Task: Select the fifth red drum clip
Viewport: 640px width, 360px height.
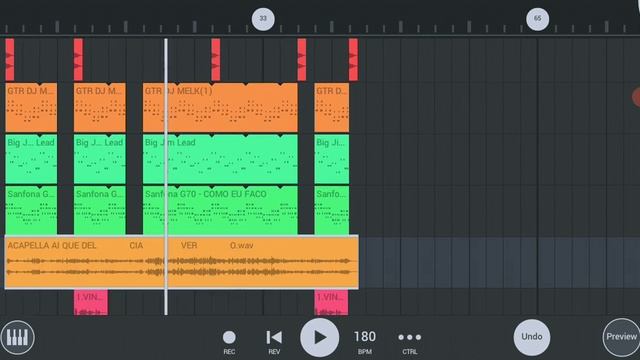Action: pos(353,60)
